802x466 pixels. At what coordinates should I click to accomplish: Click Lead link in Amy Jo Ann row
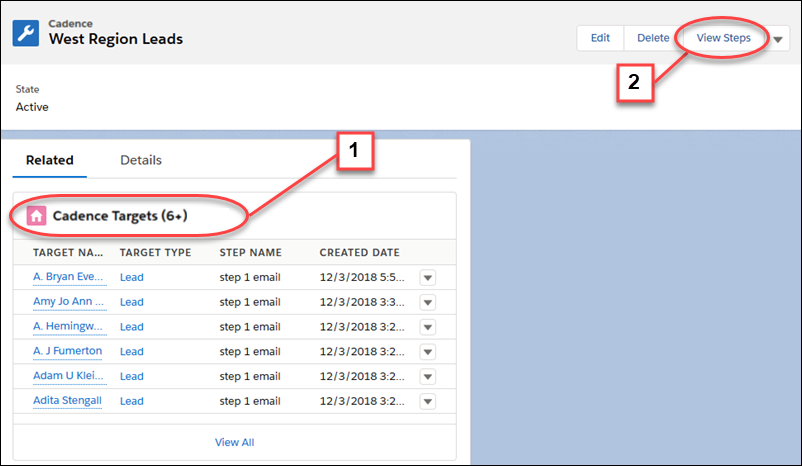131,302
